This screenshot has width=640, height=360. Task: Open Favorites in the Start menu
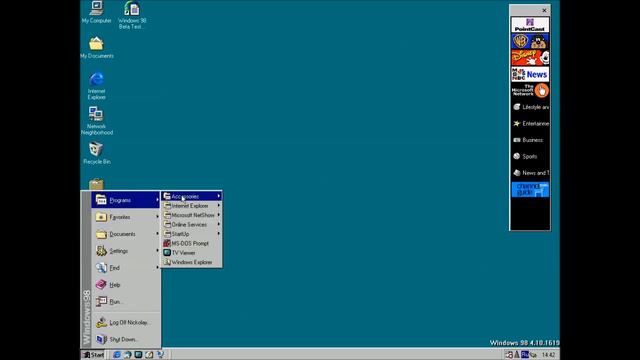[x=125, y=217]
